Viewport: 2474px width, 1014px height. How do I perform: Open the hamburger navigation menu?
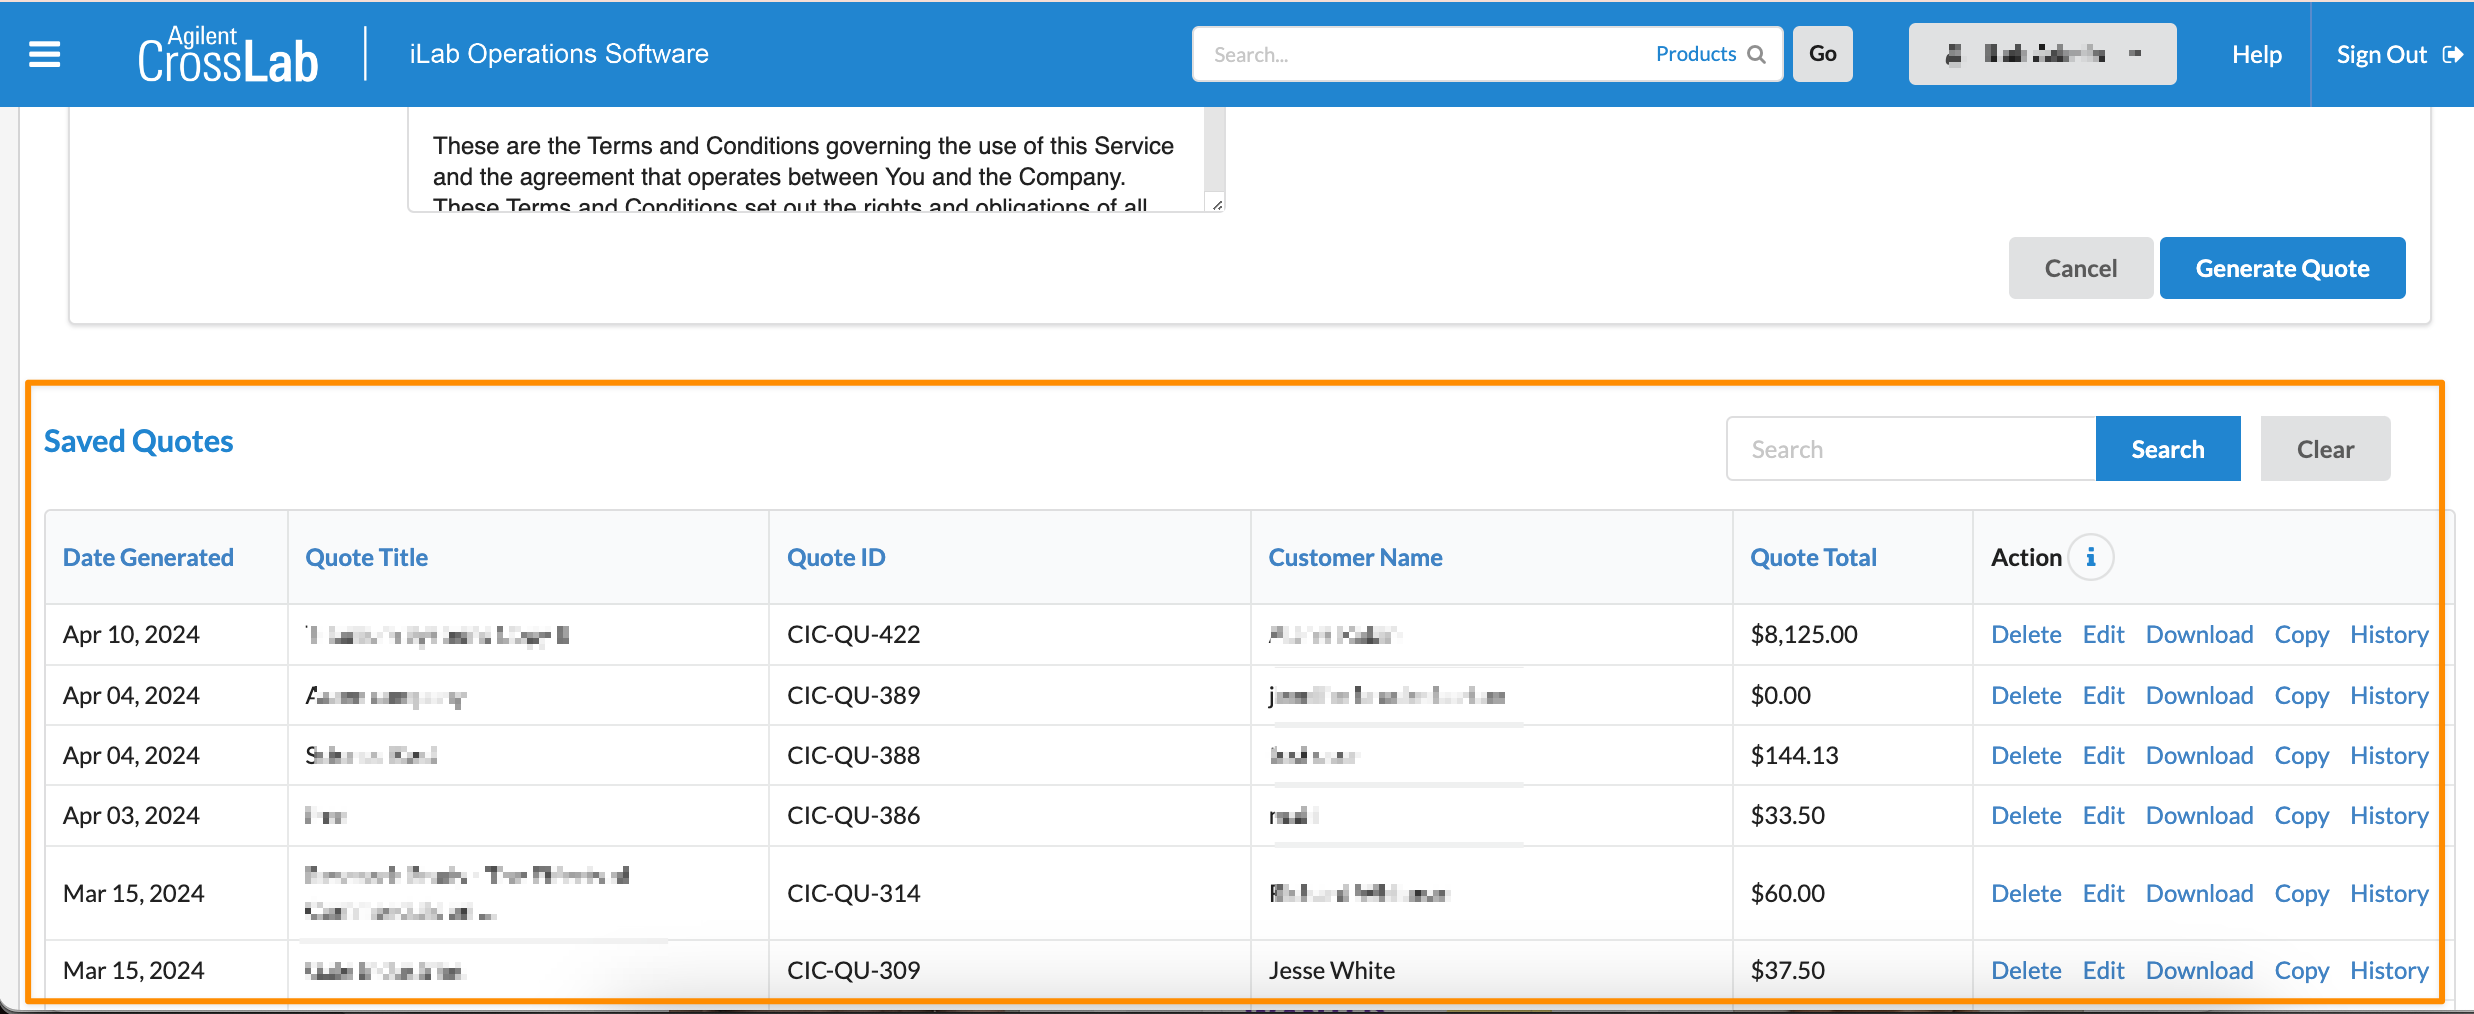tap(44, 54)
